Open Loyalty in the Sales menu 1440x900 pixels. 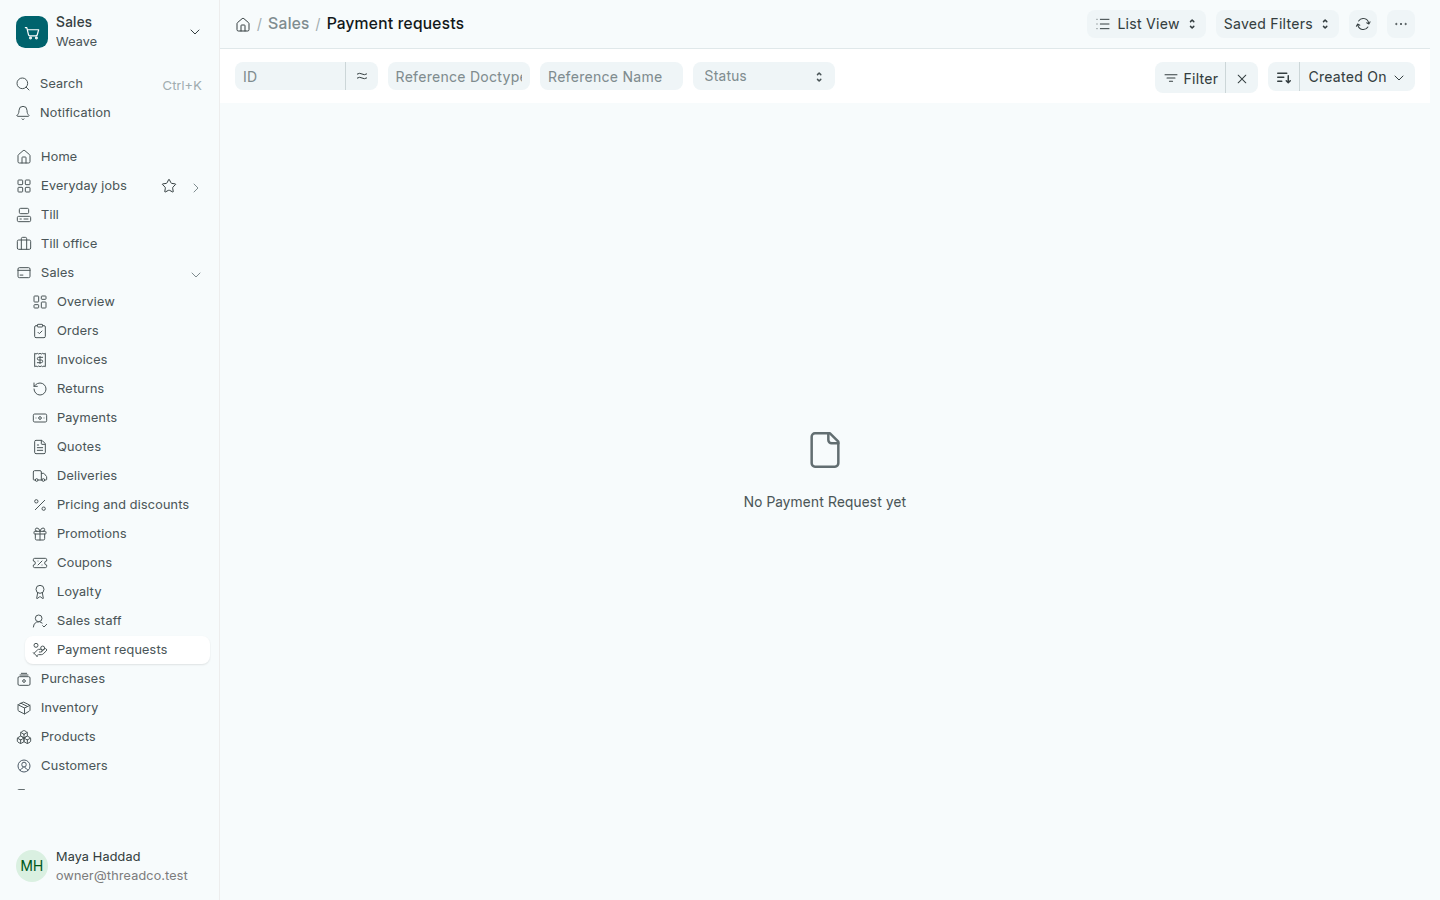click(x=117, y=592)
